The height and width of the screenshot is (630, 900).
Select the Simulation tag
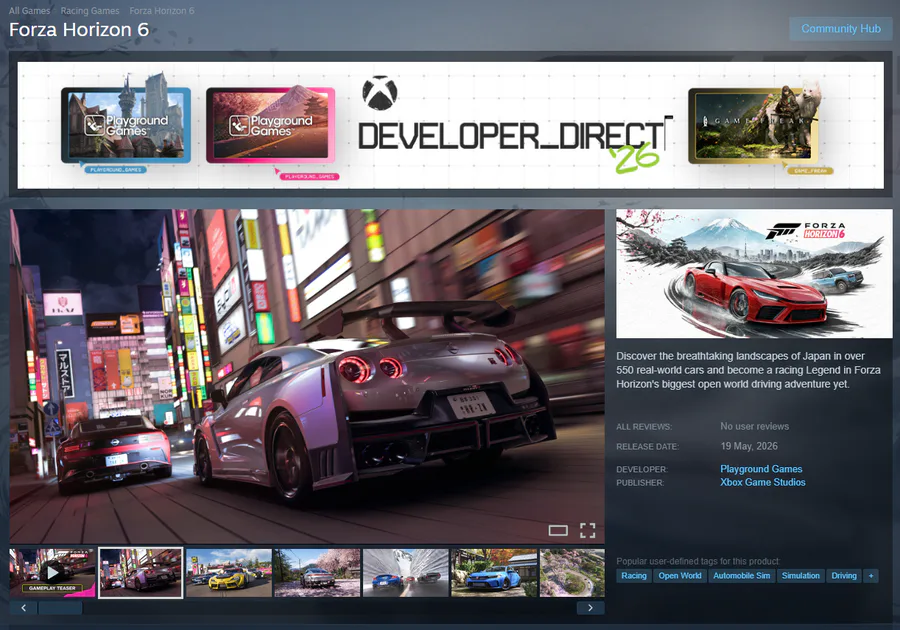point(801,575)
